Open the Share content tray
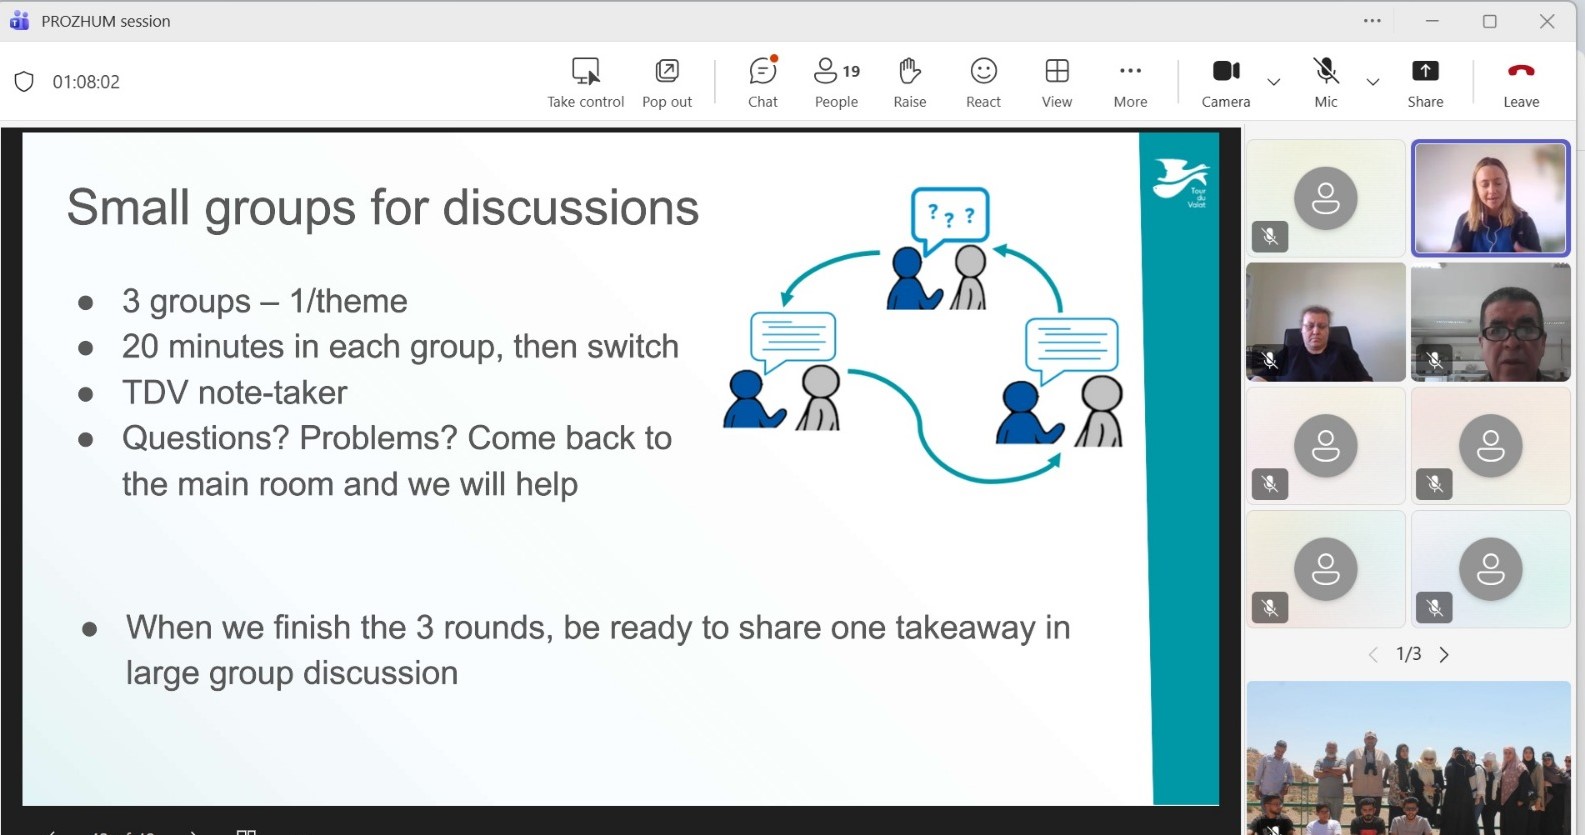 1425,82
